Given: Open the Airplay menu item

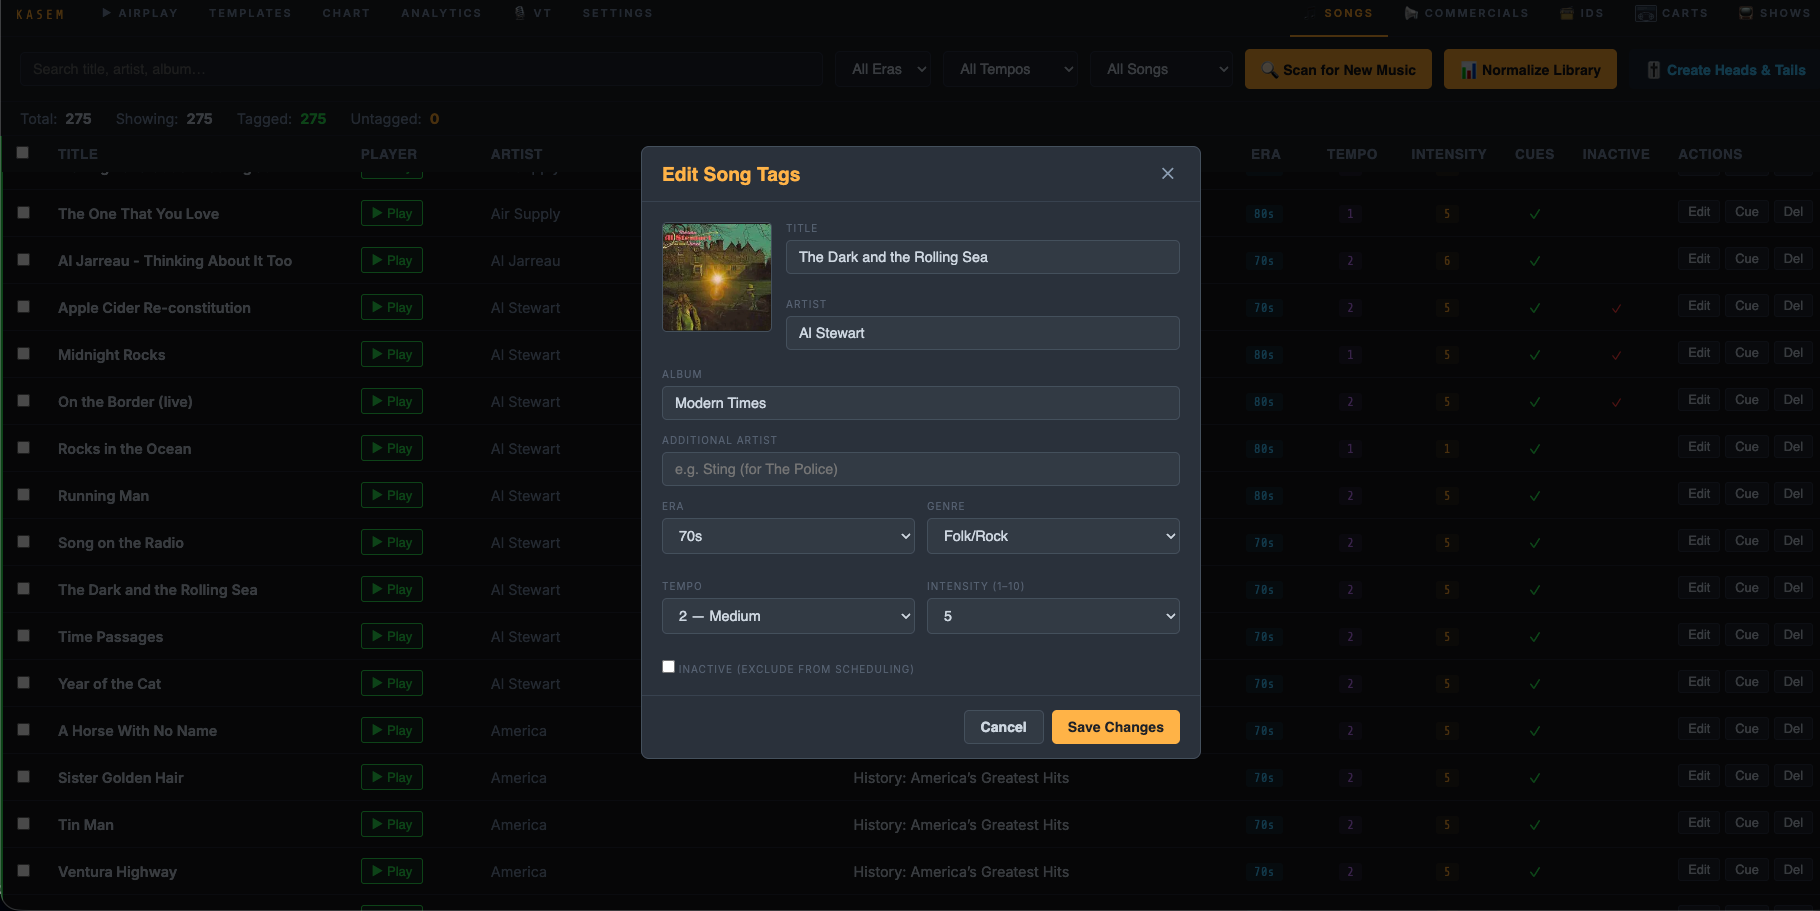Looking at the screenshot, I should point(139,13).
